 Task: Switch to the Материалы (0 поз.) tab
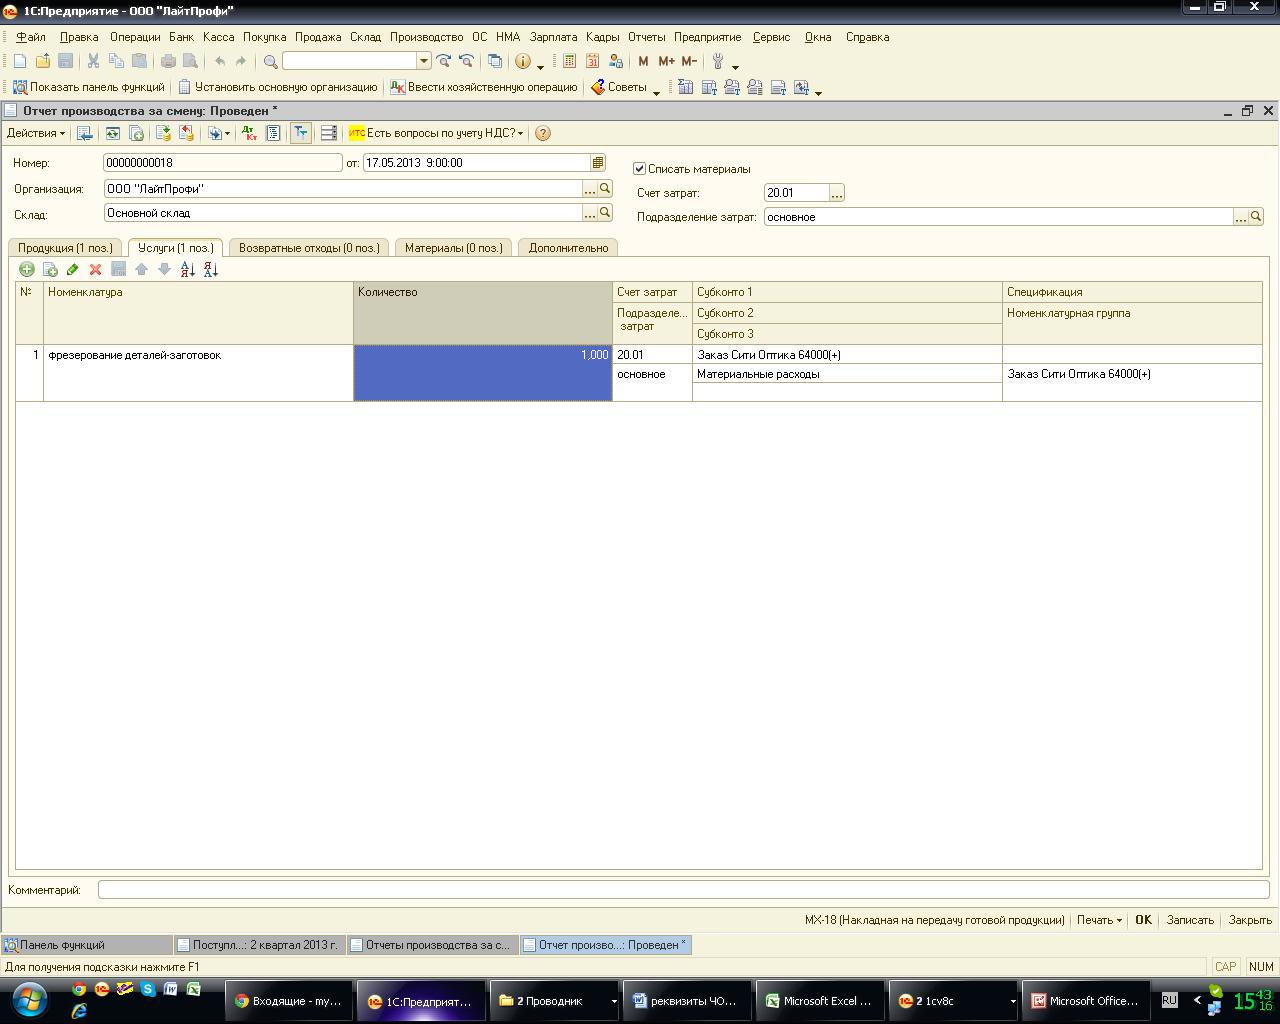(453, 248)
